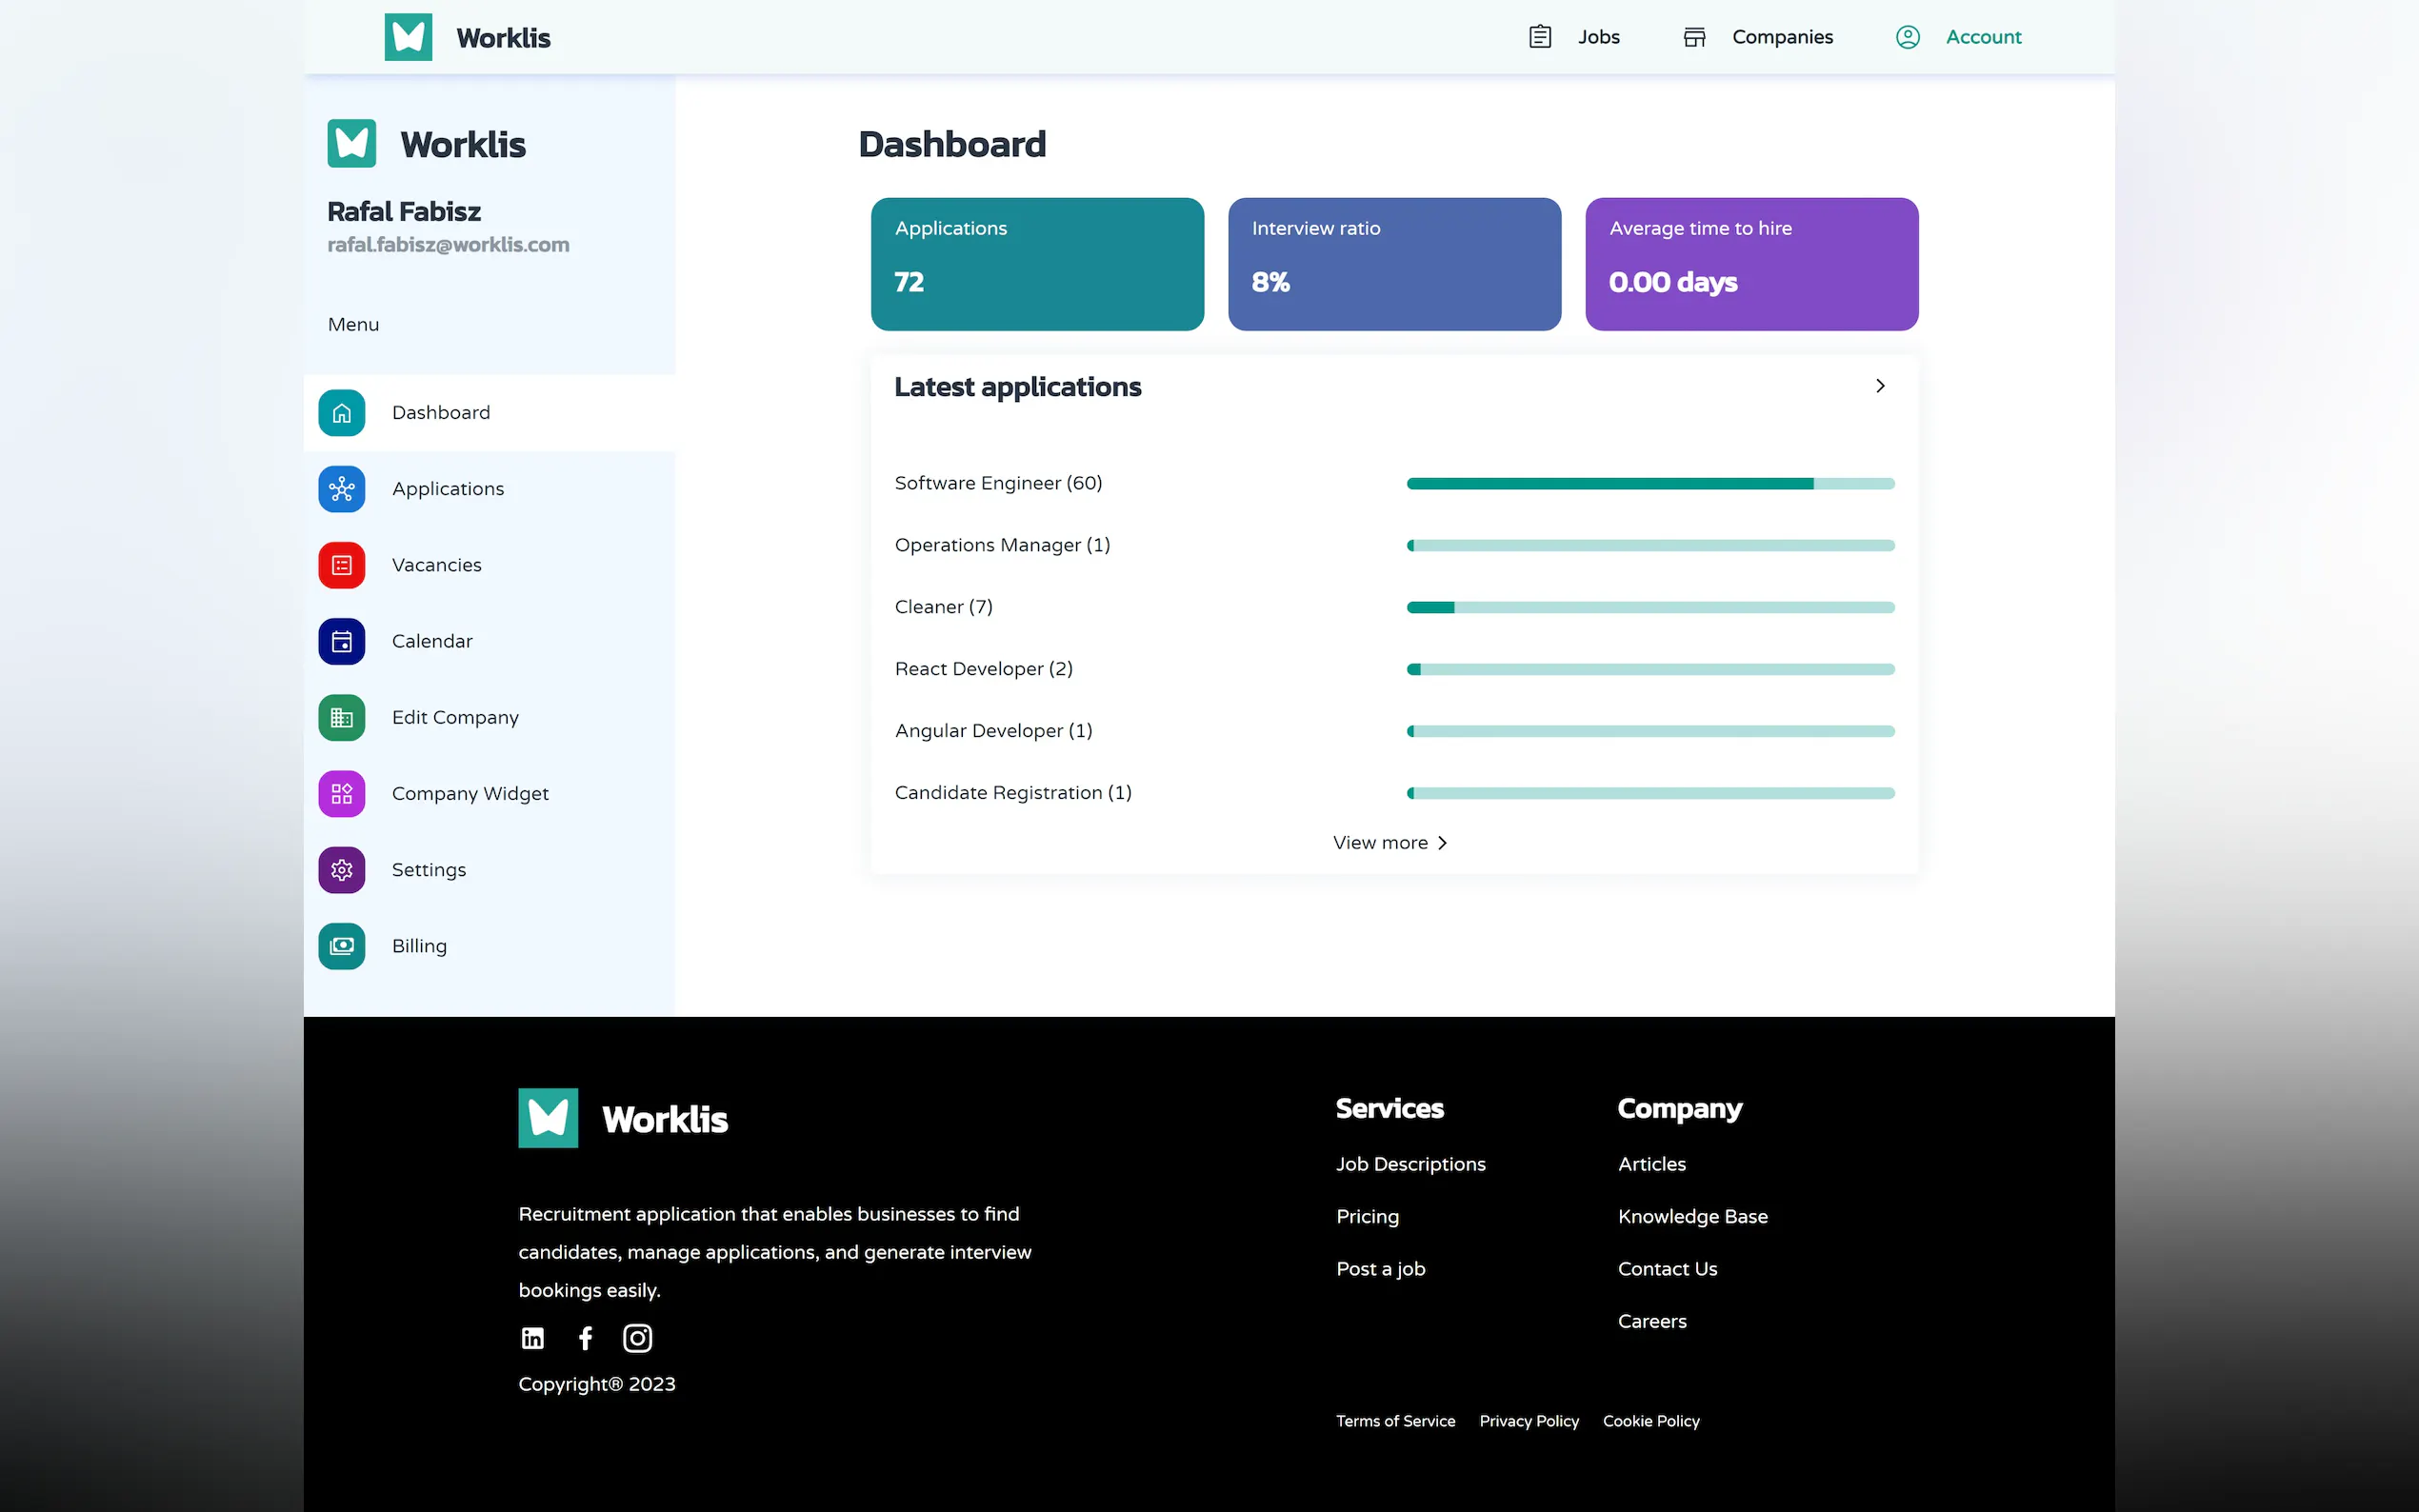2419x1512 pixels.
Task: Open the Instagram icon in footer
Action: point(637,1338)
